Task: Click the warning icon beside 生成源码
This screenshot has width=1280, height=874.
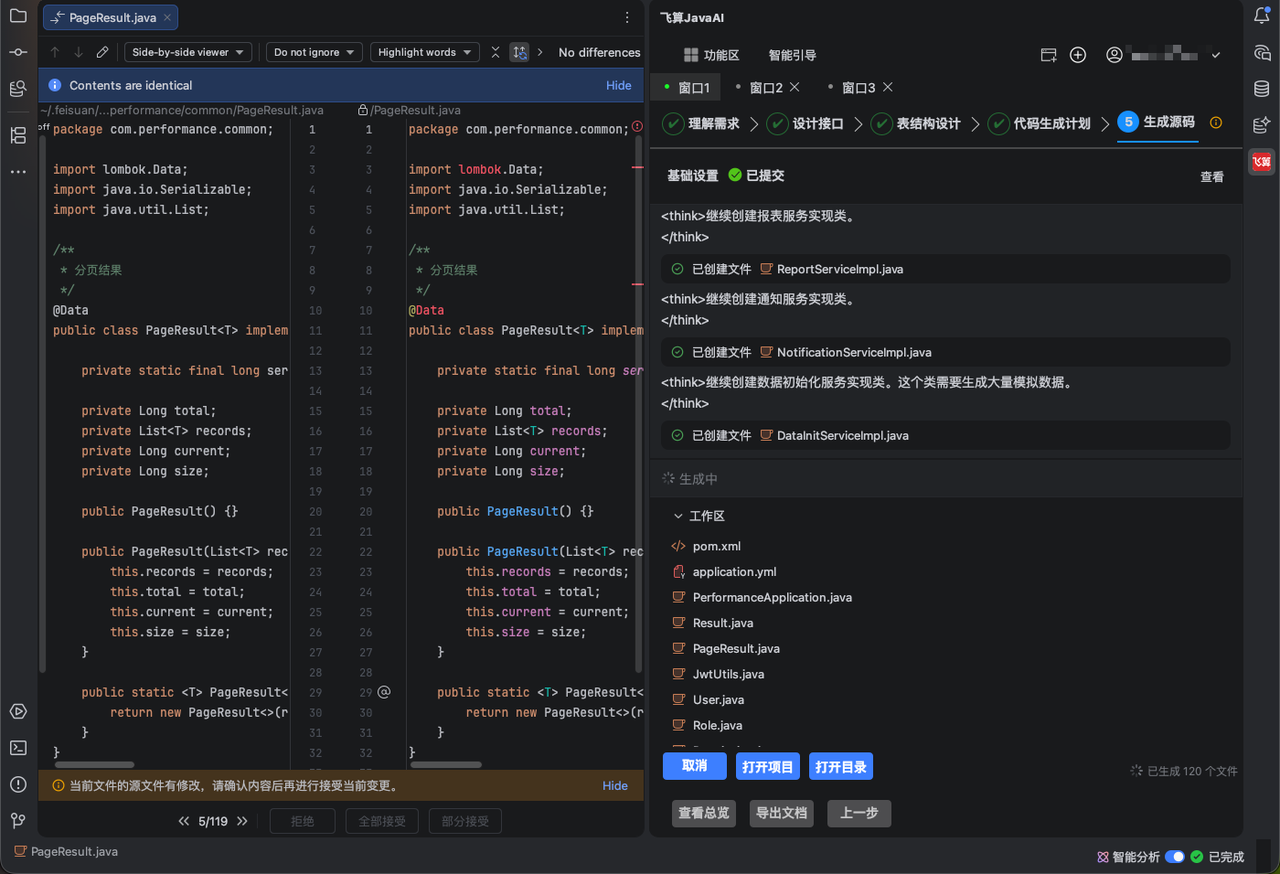Action: coord(1216,123)
